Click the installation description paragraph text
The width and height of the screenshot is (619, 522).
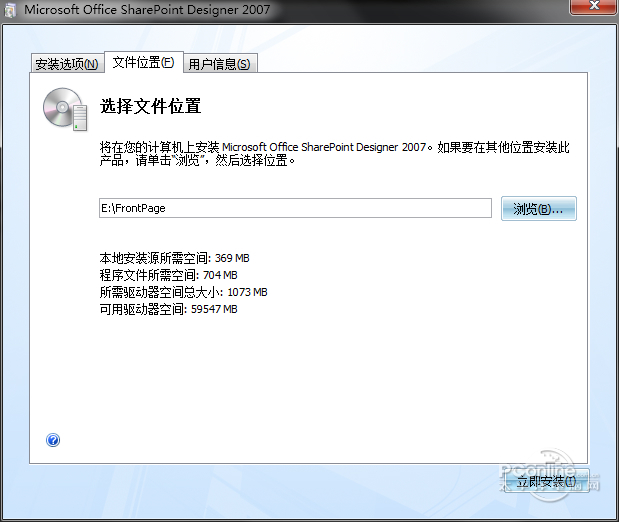[x=334, y=154]
